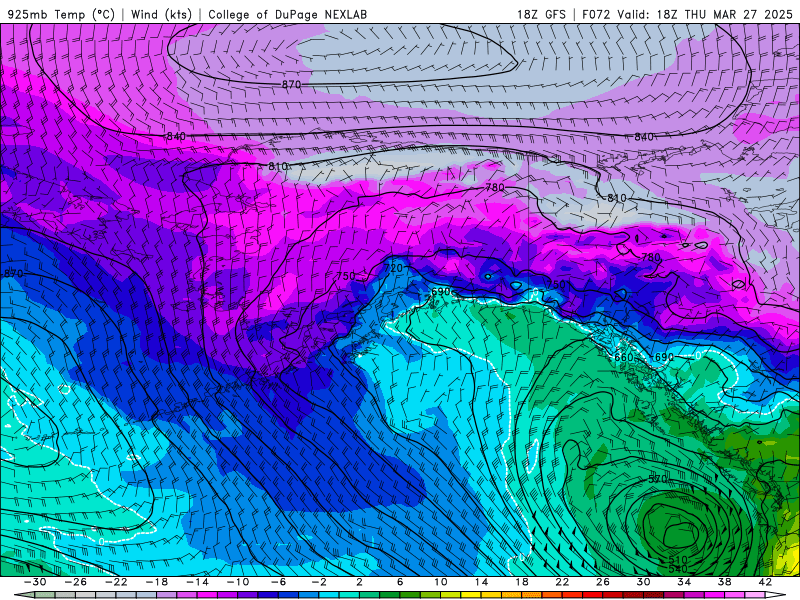Click the -14 colorbar tick label
Image resolution: width=800 pixels, height=600 pixels.
197,582
